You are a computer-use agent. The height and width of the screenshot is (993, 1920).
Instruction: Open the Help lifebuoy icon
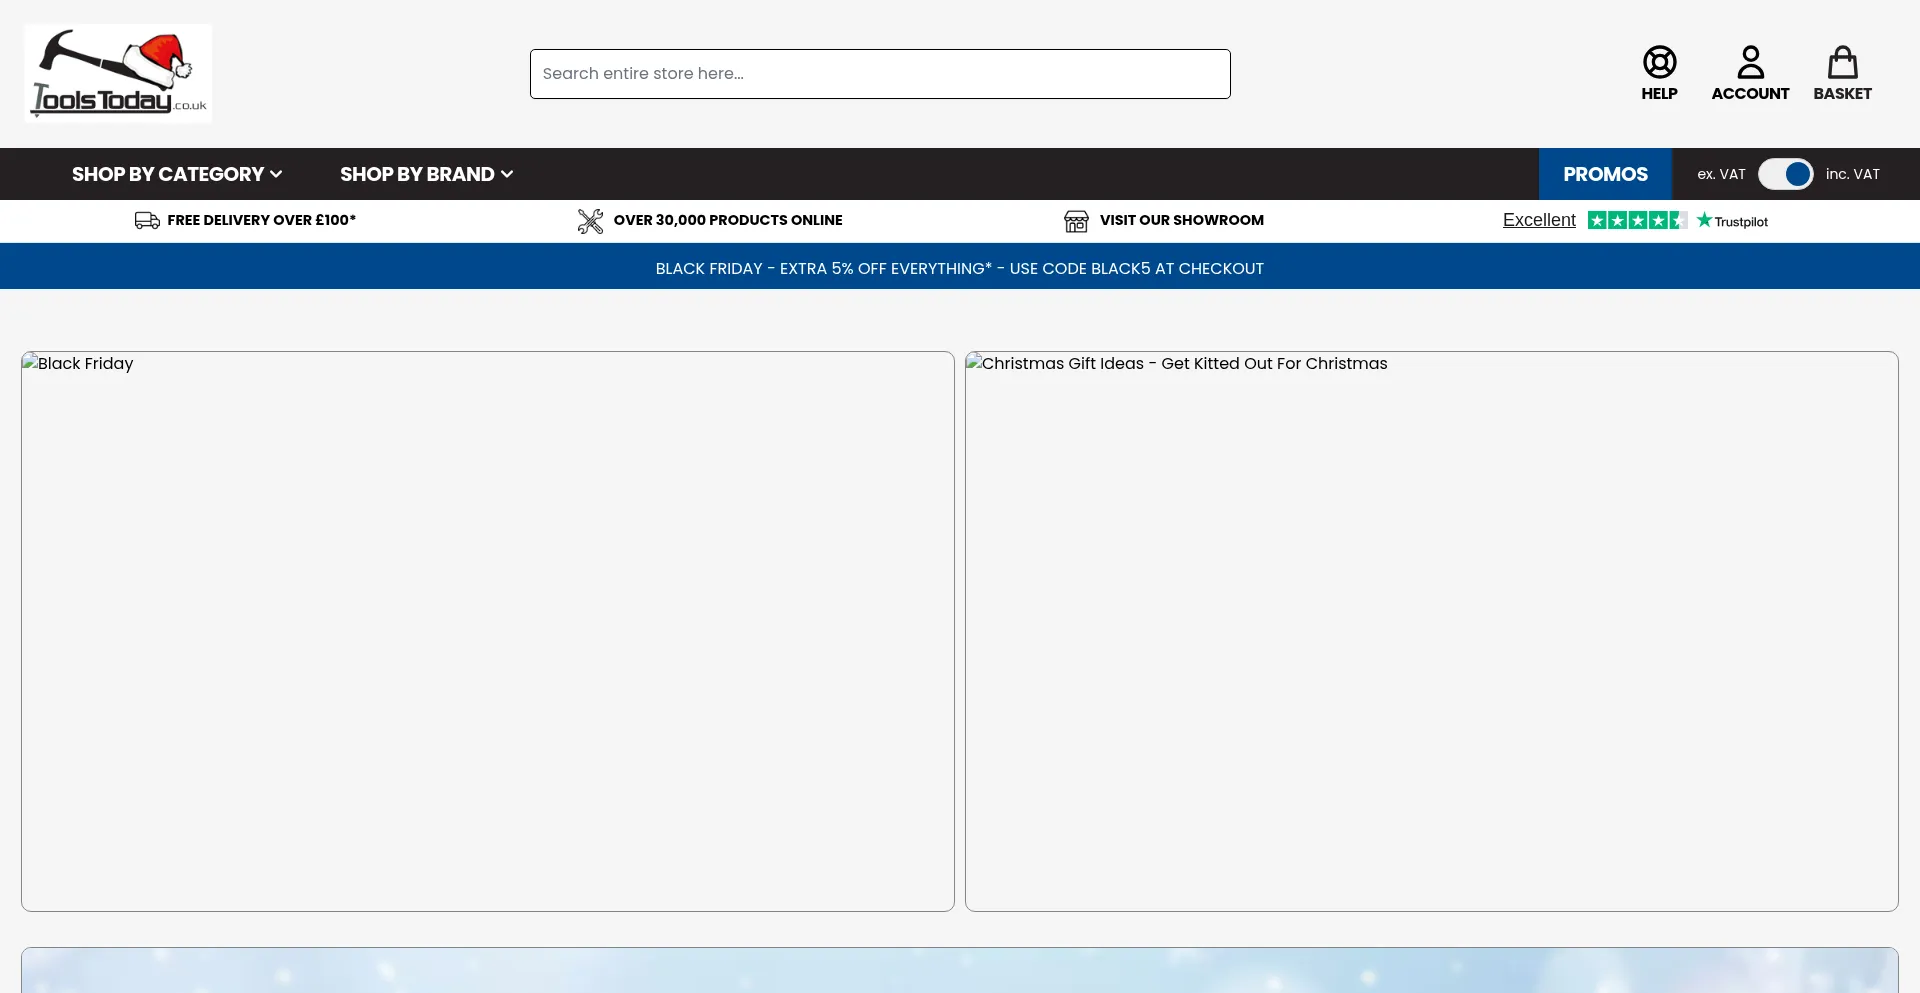click(1659, 62)
